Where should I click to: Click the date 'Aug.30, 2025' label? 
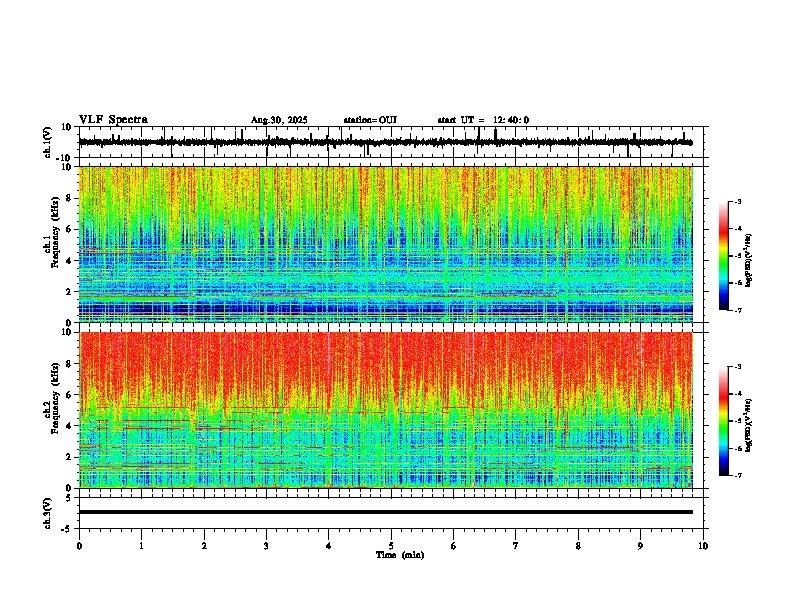point(279,120)
